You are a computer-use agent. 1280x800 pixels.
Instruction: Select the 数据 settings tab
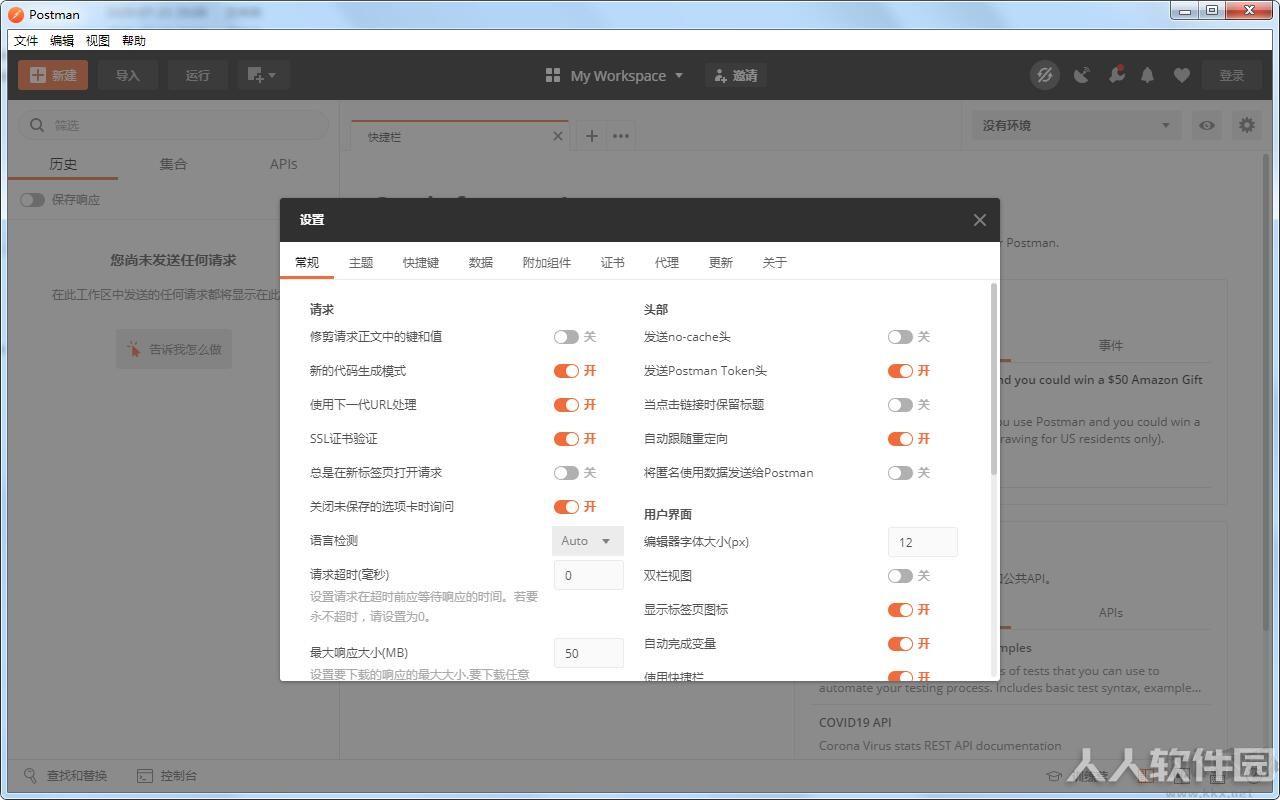[481, 262]
